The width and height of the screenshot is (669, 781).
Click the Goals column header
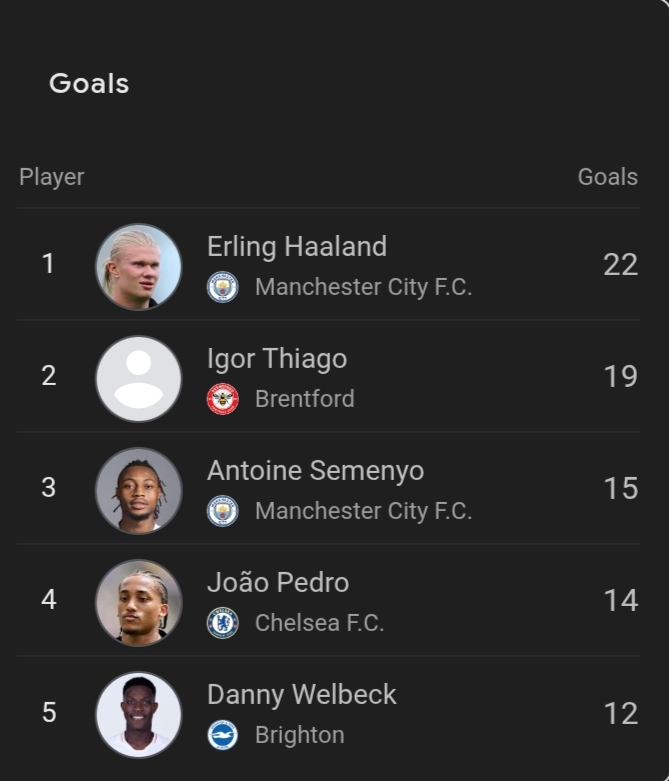pyautogui.click(x=607, y=177)
